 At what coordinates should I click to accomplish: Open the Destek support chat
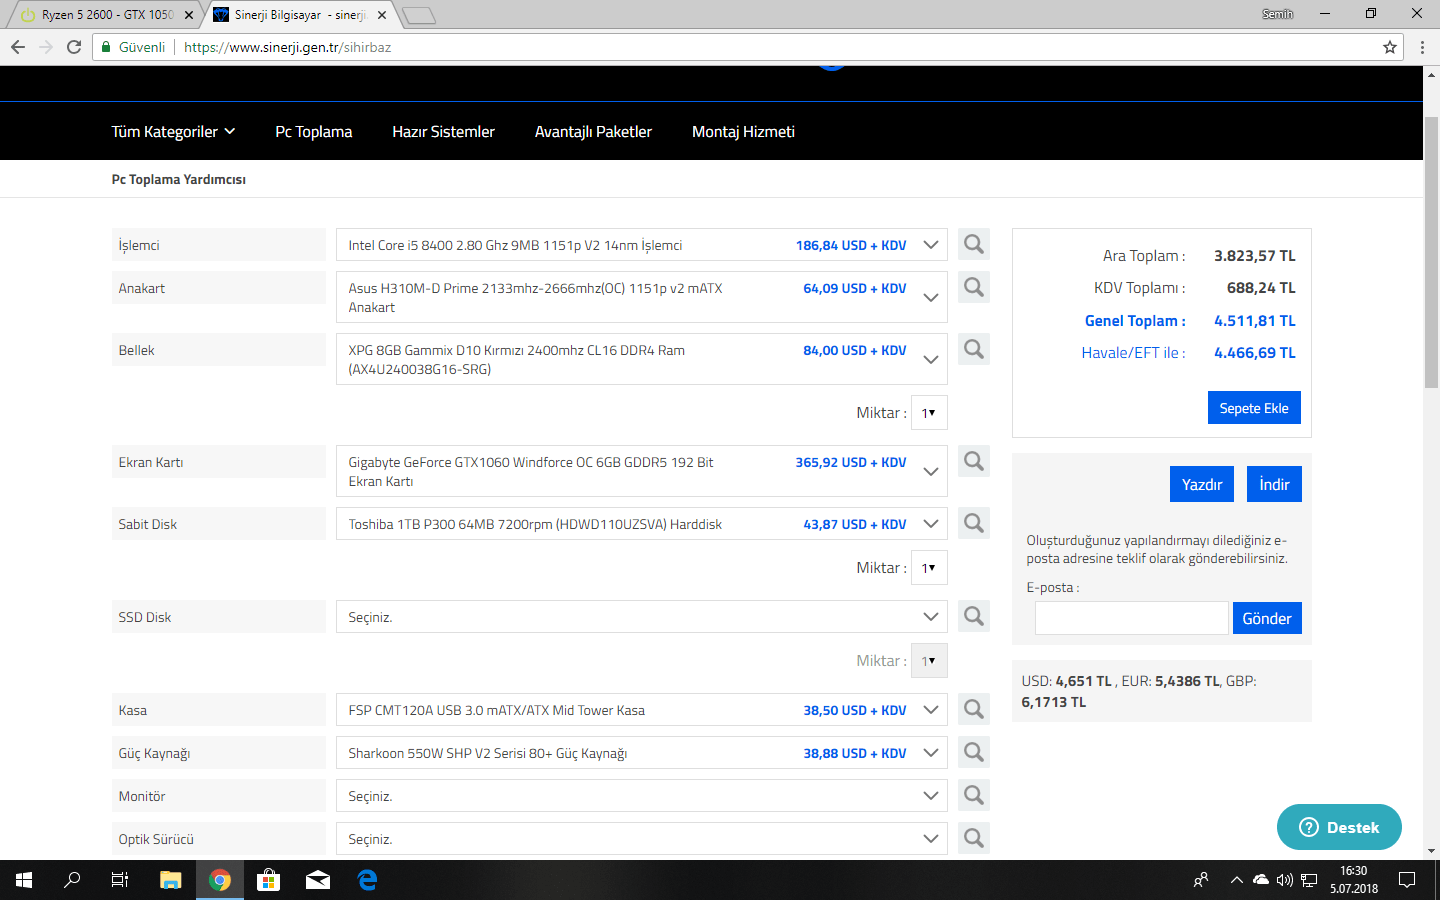click(x=1339, y=827)
